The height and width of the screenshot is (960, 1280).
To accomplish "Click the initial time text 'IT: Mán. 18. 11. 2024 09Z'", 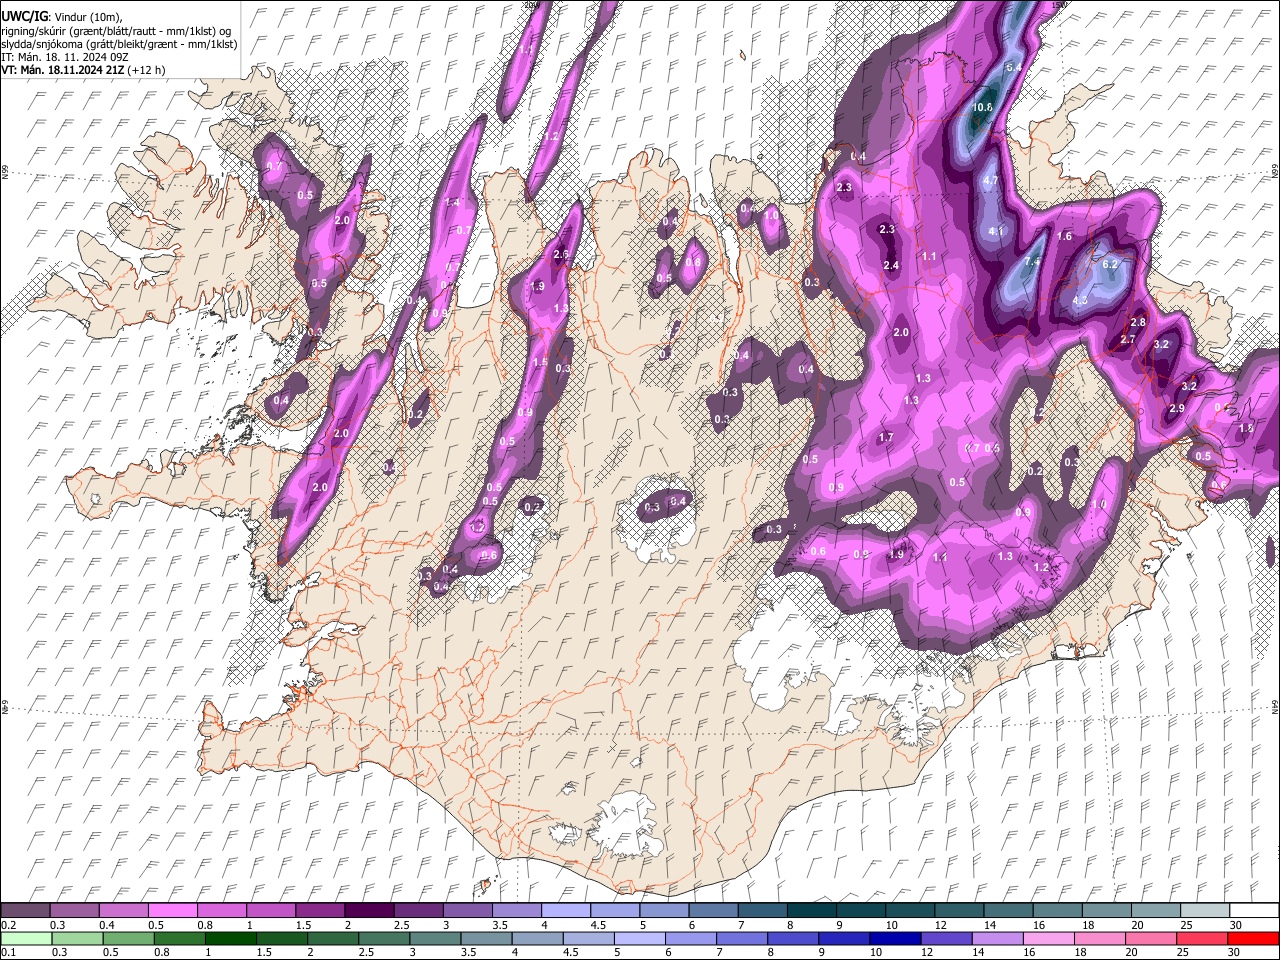I will tap(65, 57).
